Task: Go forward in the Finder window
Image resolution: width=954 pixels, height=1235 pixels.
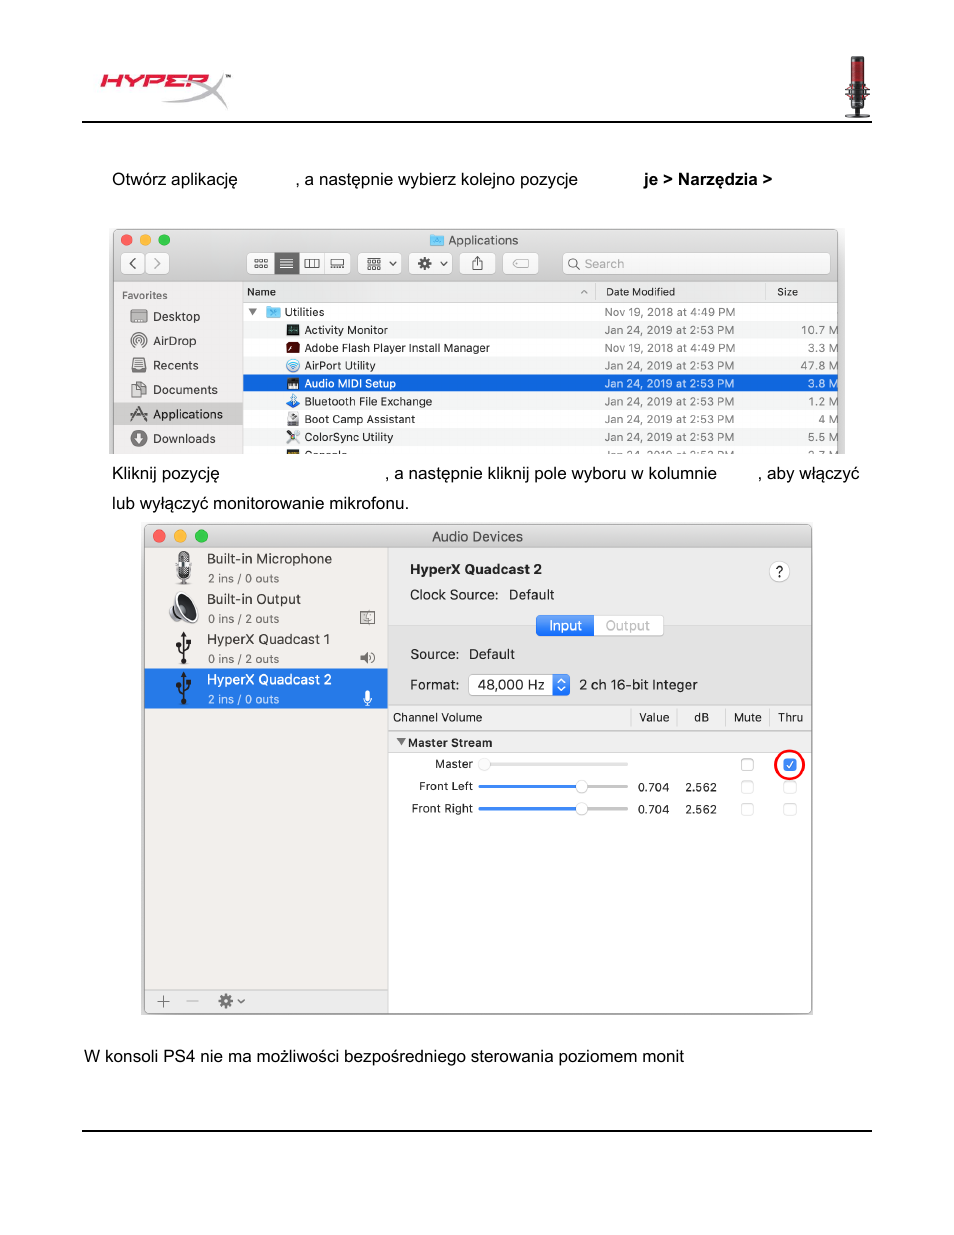Action: [x=158, y=263]
